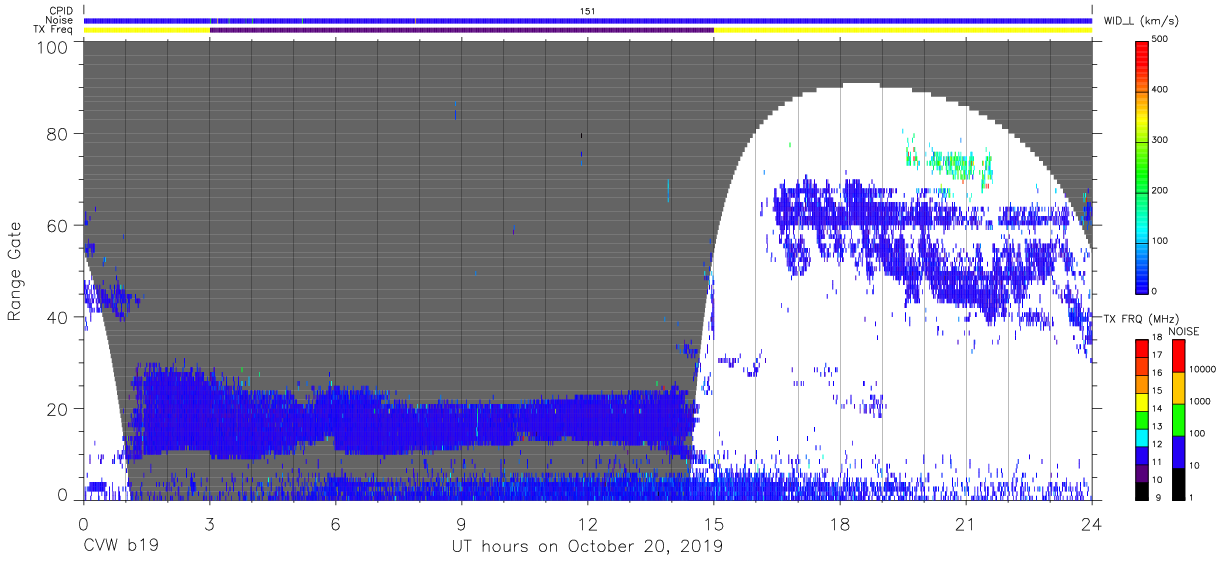The image size is (1228, 567).
Task: Click the CVW b19 radar label
Action: (x=120, y=546)
